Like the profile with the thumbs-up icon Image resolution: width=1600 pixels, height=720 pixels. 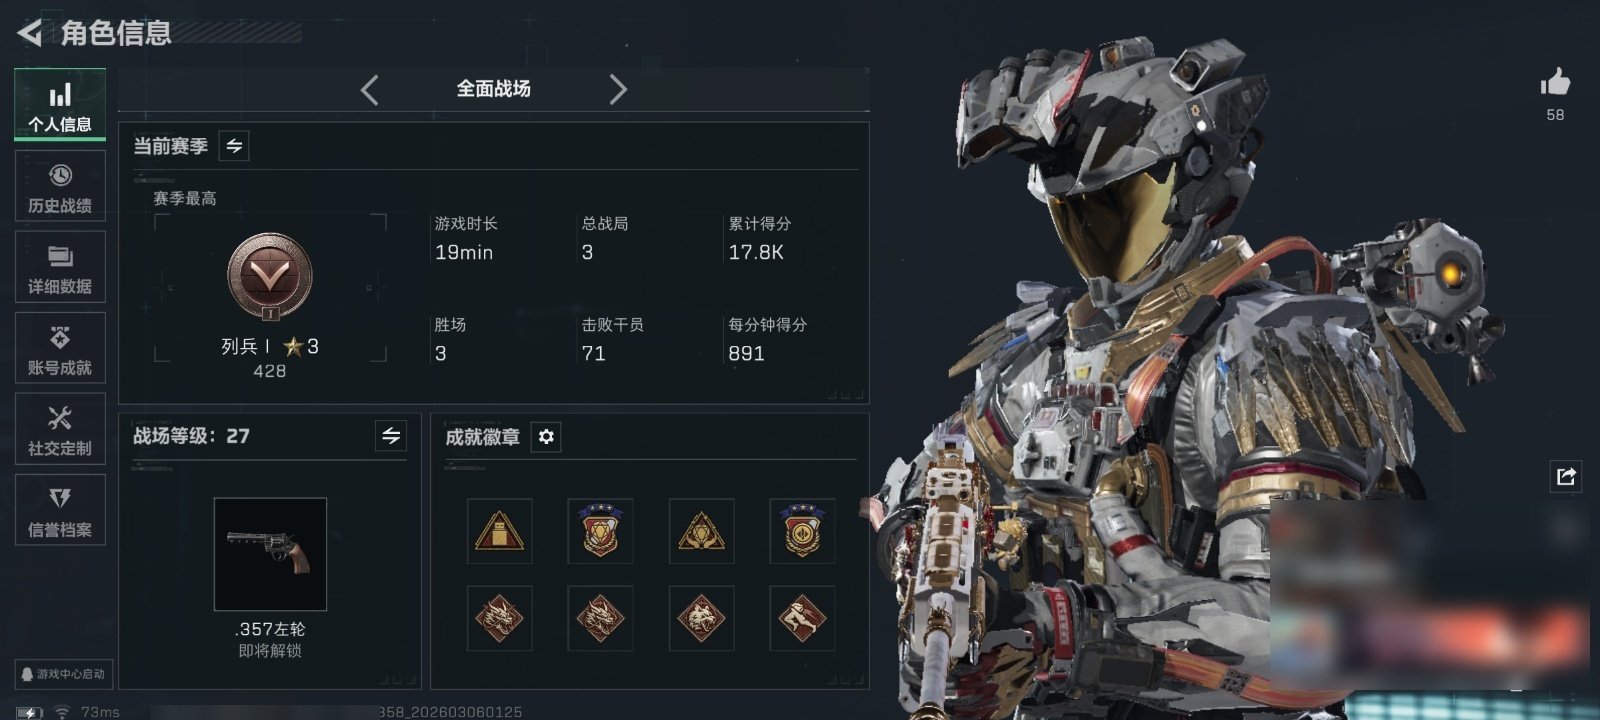[1555, 82]
